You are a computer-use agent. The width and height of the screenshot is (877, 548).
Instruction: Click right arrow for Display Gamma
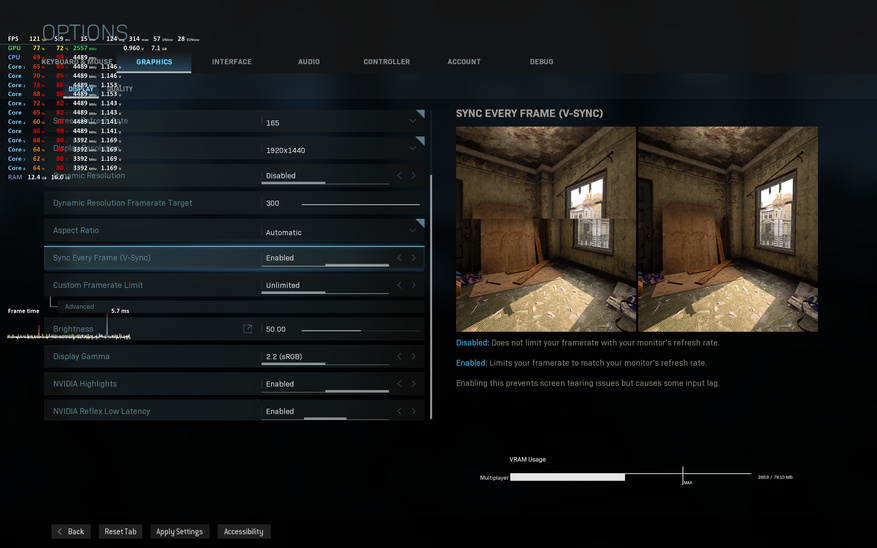(413, 356)
